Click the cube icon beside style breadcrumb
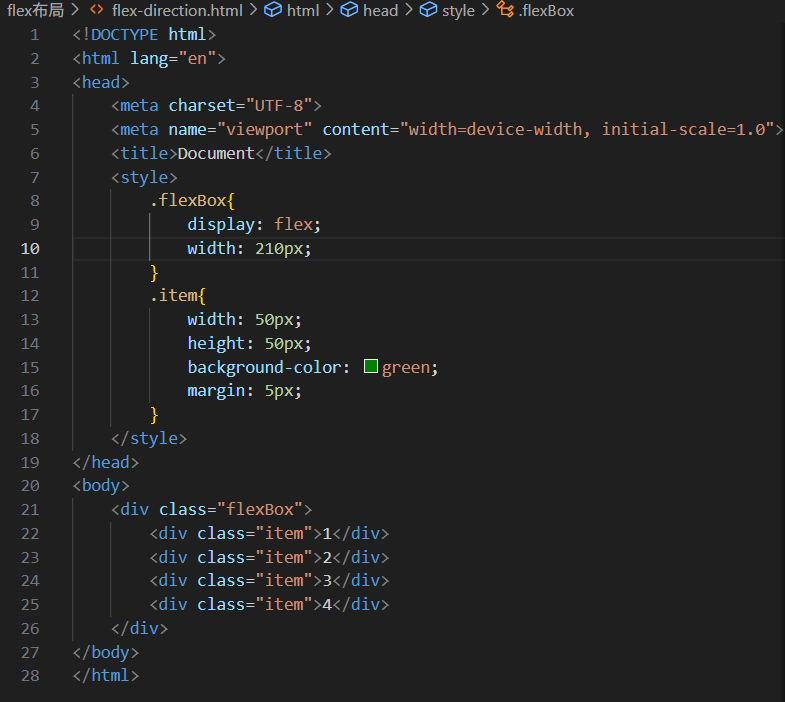Viewport: 785px width, 702px height. [x=428, y=10]
